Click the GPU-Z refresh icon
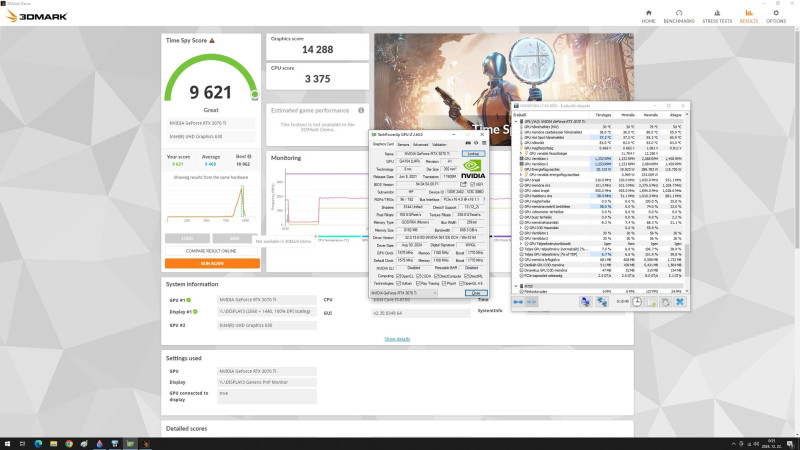This screenshot has width=800, height=450. (476, 143)
